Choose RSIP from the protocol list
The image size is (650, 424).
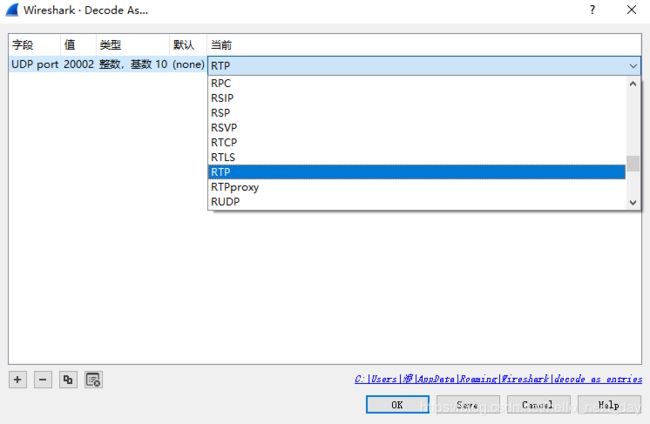[416, 98]
